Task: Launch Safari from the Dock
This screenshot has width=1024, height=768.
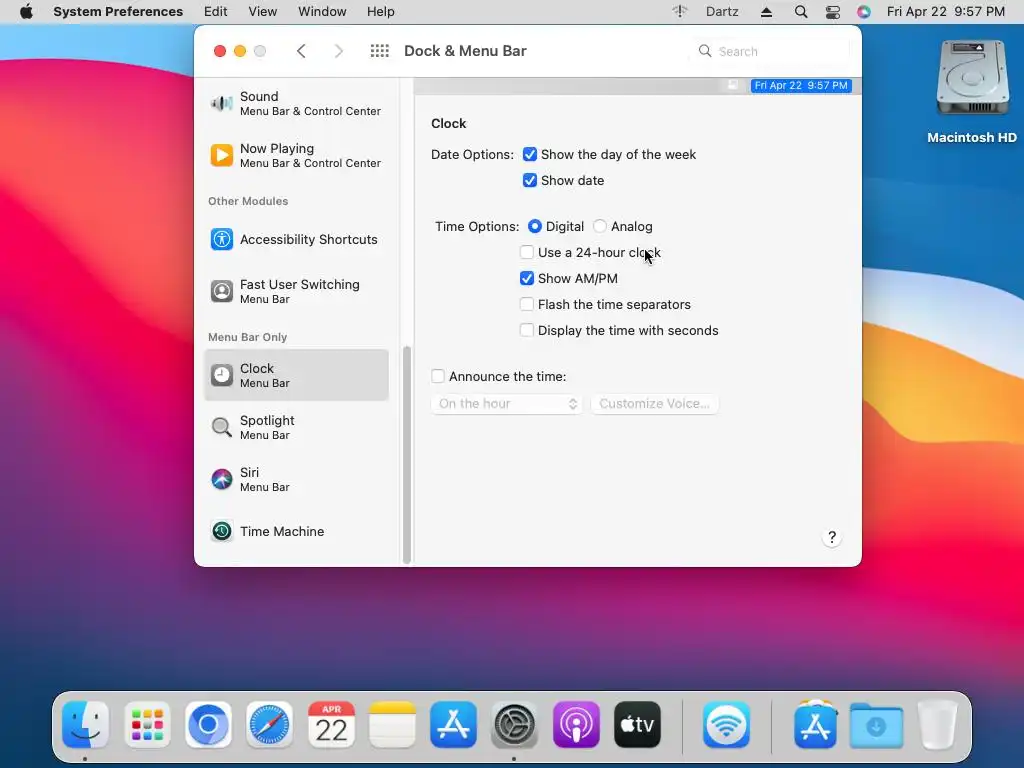Action: (270, 724)
